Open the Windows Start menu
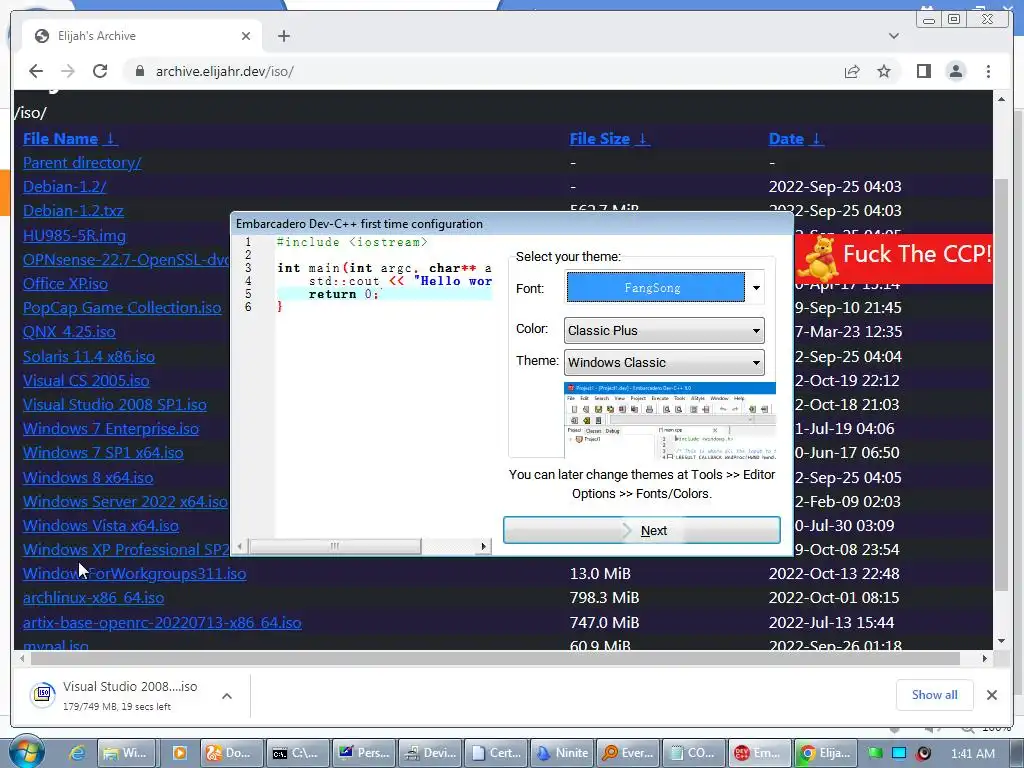The image size is (1024, 768). (27, 752)
